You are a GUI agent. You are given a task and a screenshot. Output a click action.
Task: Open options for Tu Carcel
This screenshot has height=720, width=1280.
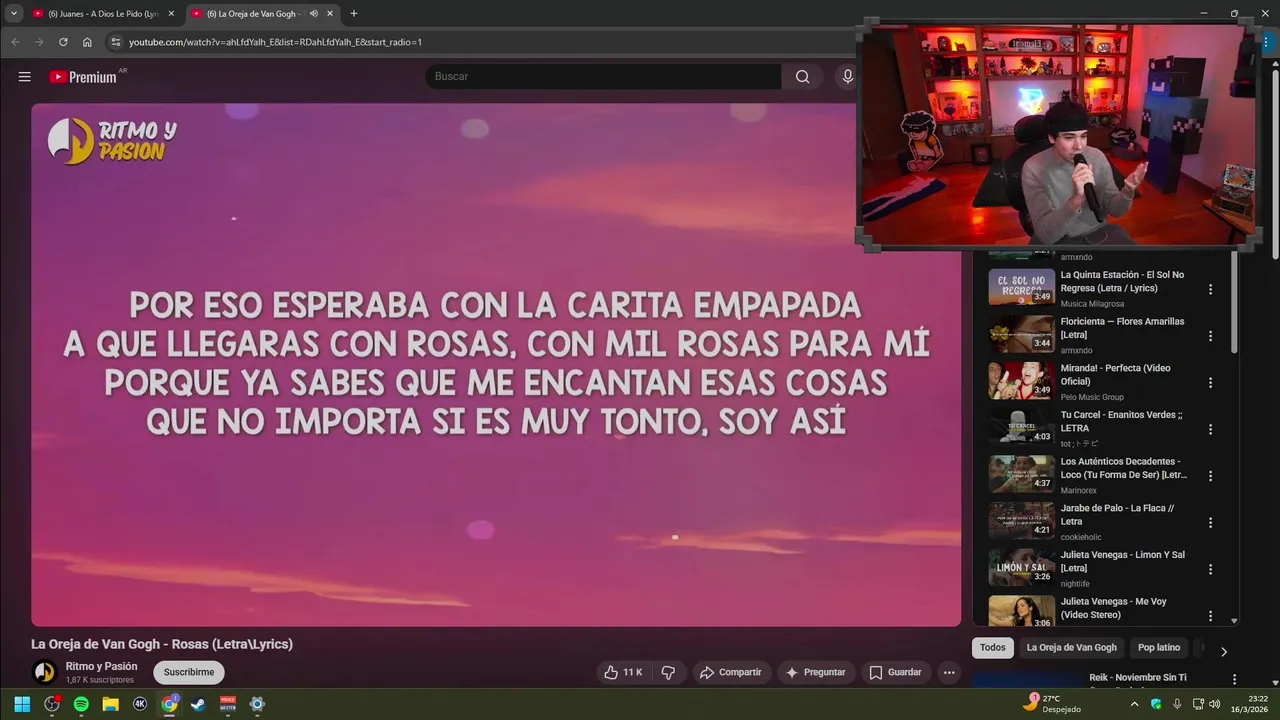1210,429
